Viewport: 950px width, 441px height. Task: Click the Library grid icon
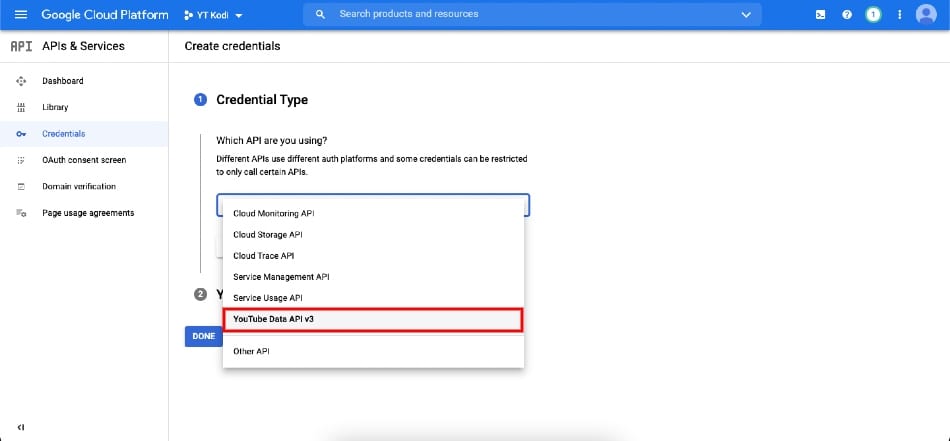(x=21, y=108)
